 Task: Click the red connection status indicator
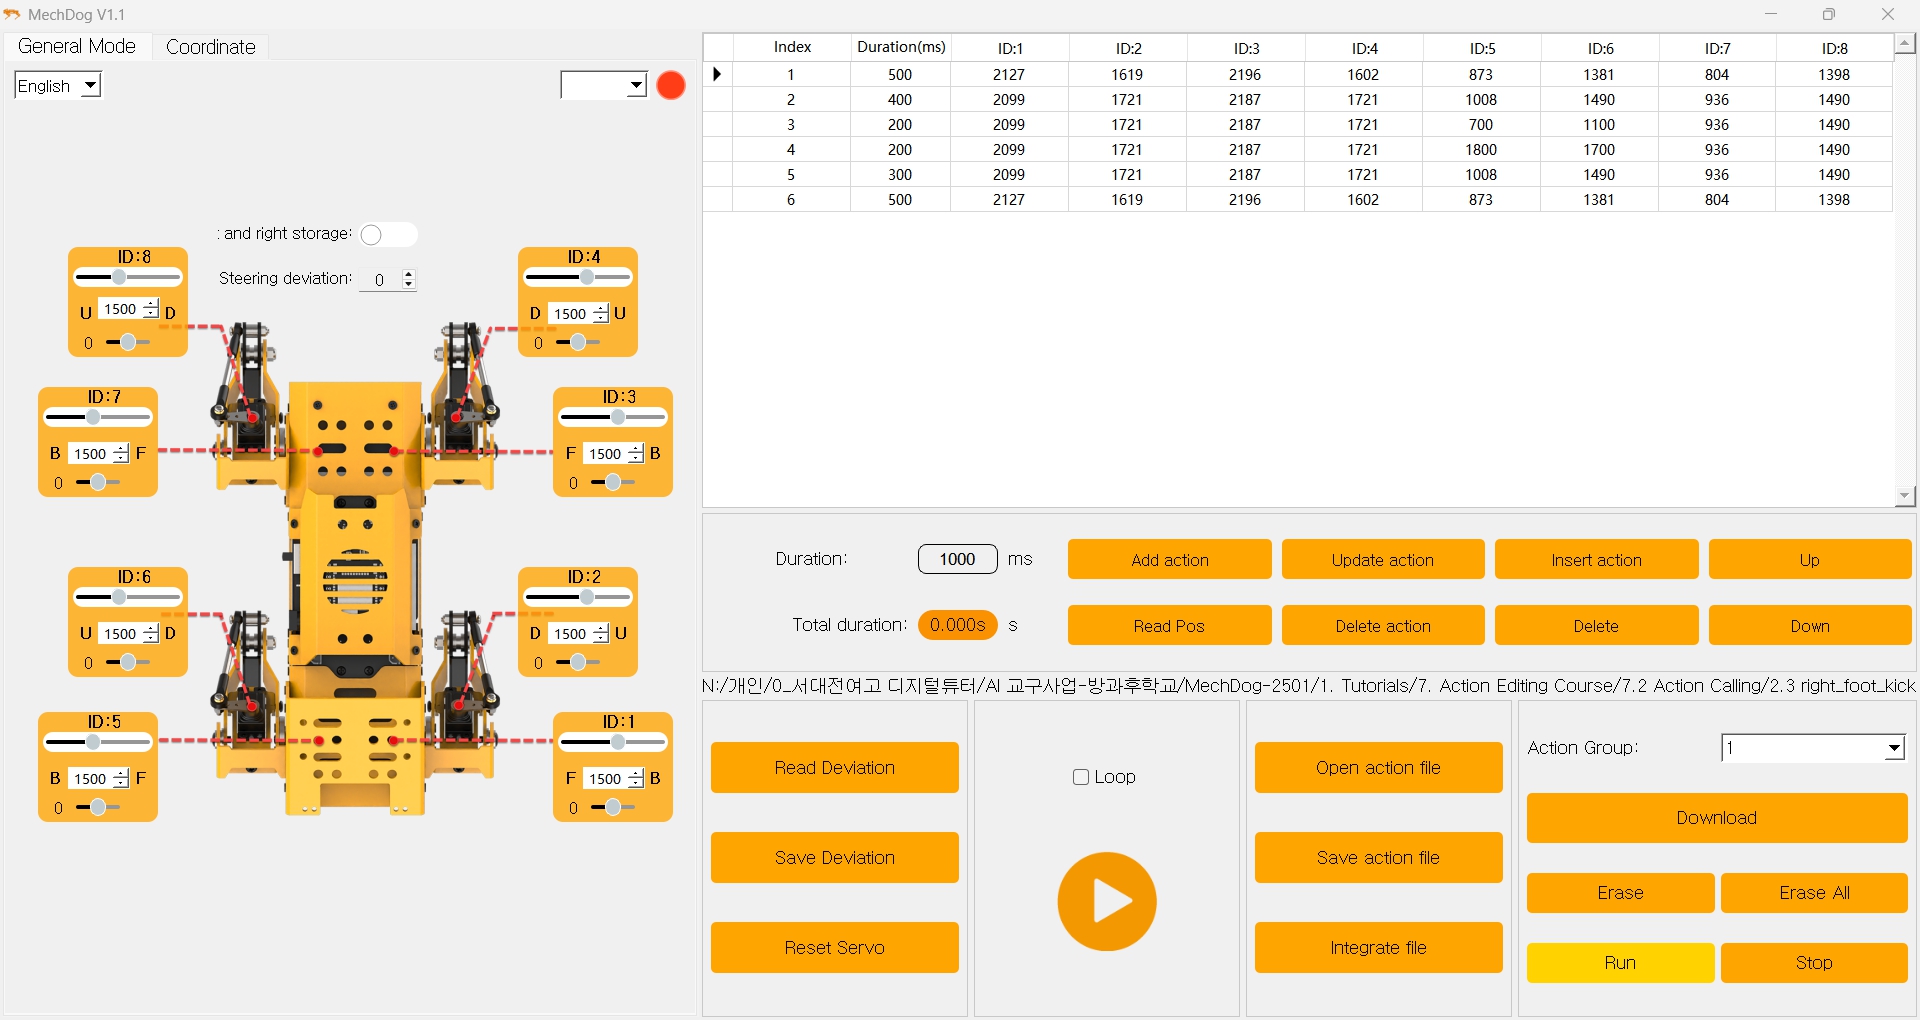point(671,86)
